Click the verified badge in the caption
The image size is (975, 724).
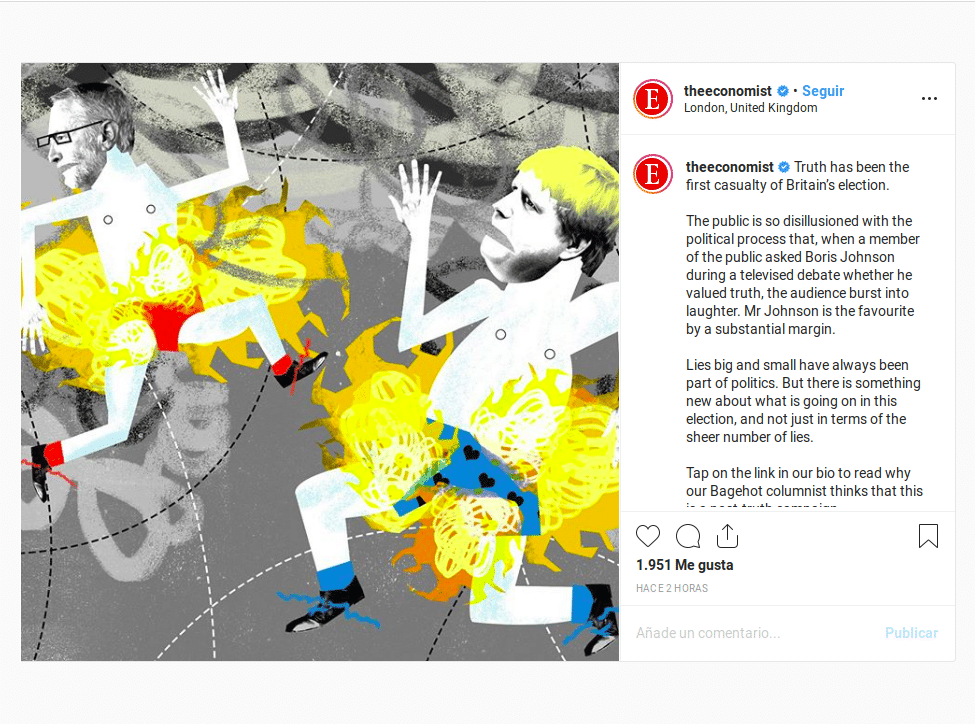(x=784, y=167)
